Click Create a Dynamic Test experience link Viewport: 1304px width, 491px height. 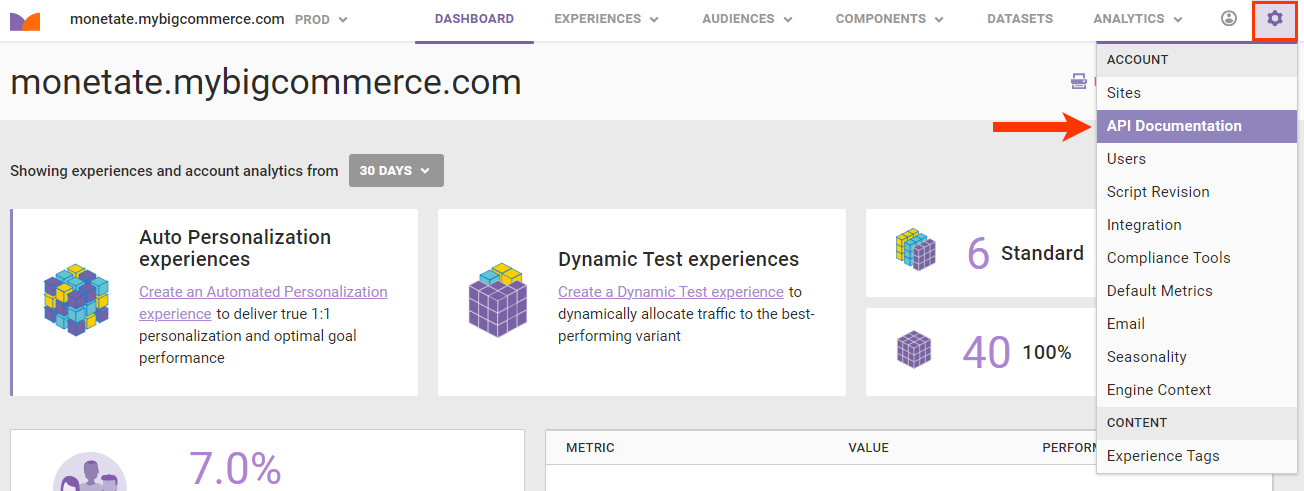coord(671,292)
